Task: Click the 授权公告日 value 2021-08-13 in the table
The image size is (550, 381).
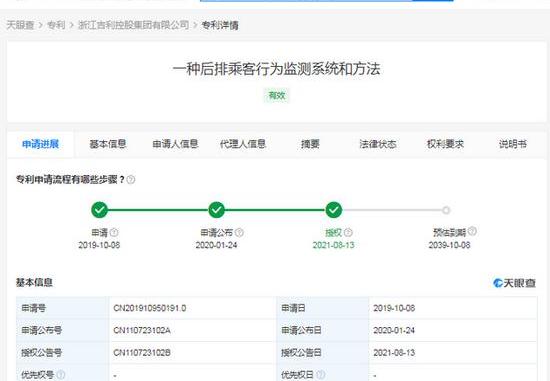Action: [x=394, y=353]
